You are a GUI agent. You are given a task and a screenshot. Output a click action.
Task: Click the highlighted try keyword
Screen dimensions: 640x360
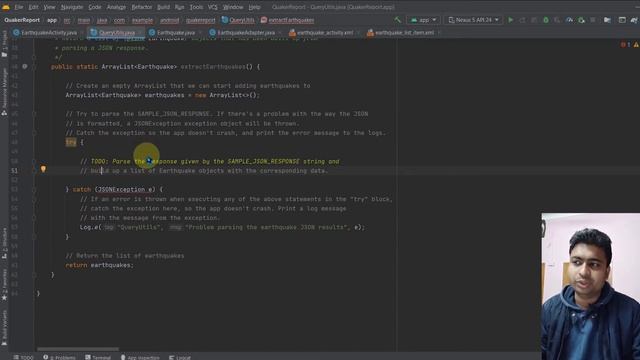tap(71, 142)
